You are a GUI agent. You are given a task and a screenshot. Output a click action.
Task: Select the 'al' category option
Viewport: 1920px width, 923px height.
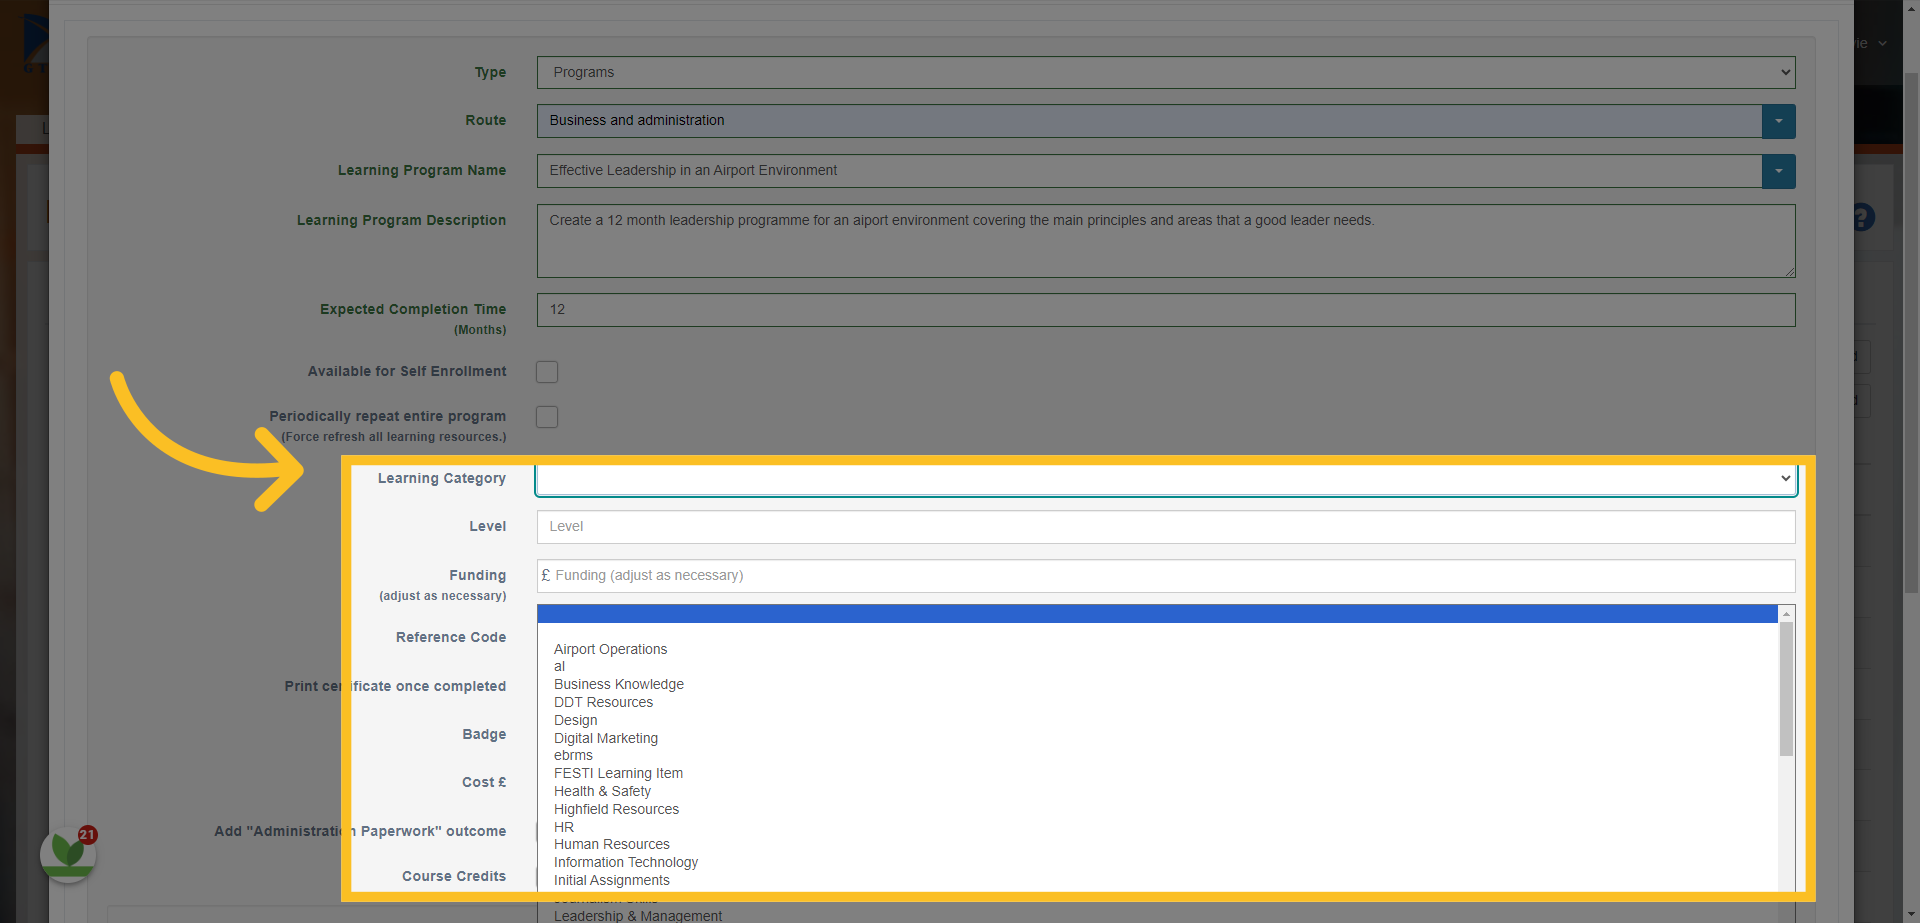[x=559, y=667]
